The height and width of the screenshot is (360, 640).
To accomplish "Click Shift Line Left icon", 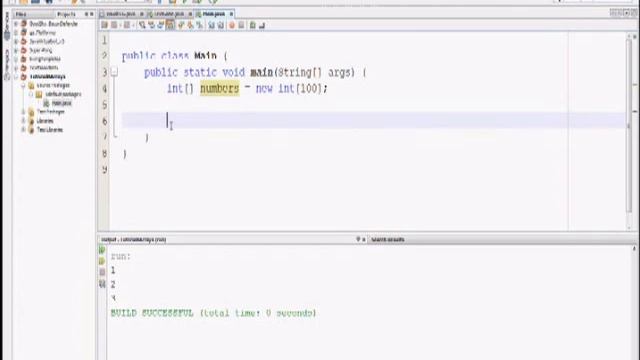I will pos(211,25).
